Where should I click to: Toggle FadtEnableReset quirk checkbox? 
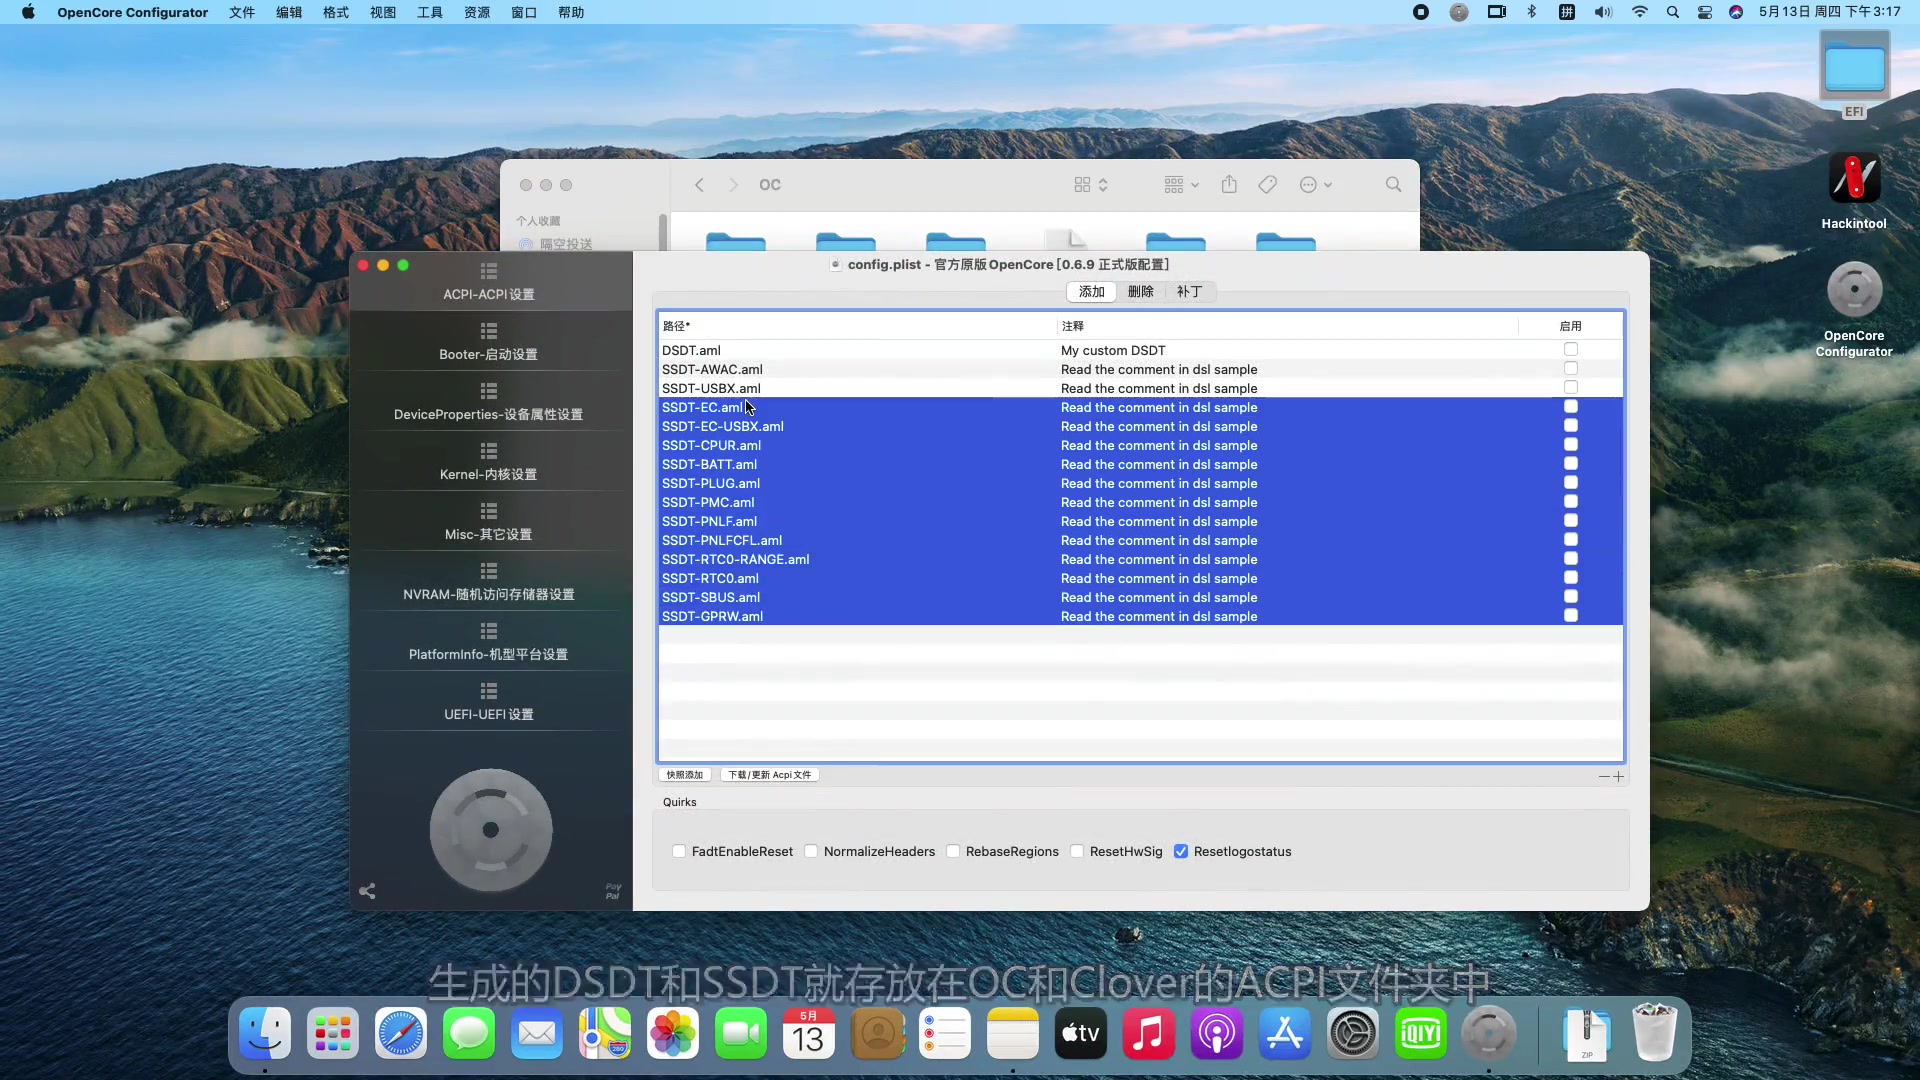pyautogui.click(x=679, y=852)
